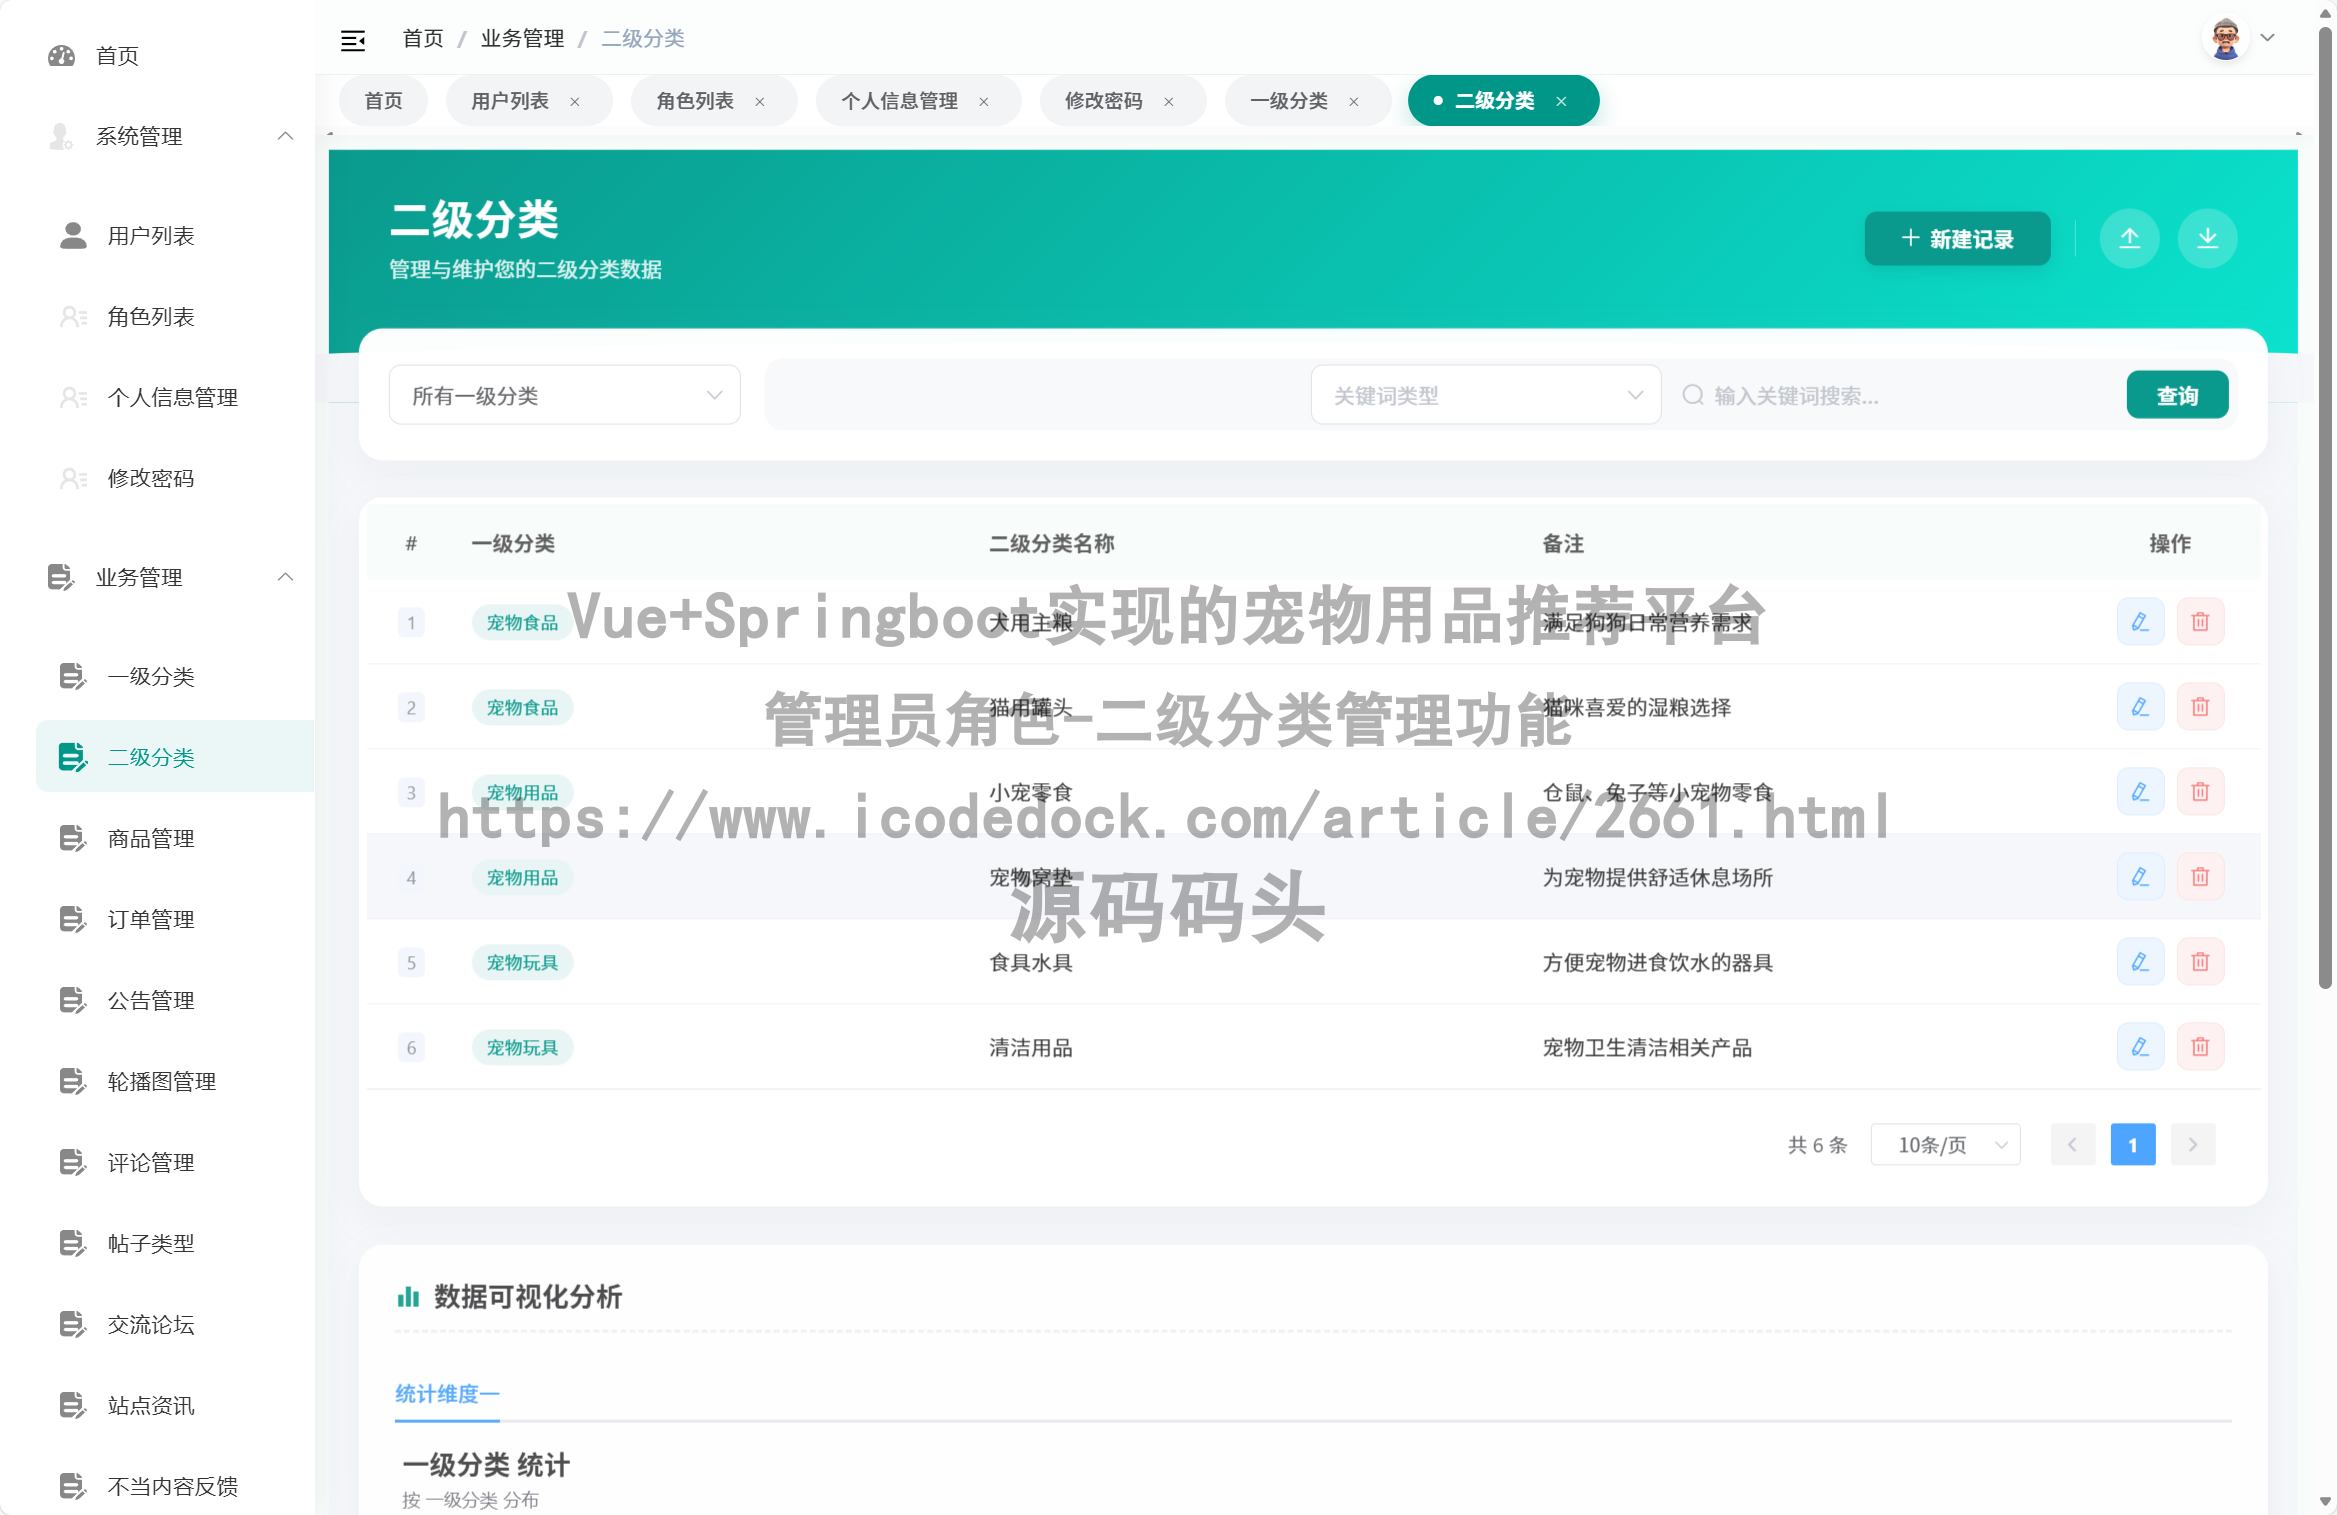Click the import icon in the header

coord(2130,238)
